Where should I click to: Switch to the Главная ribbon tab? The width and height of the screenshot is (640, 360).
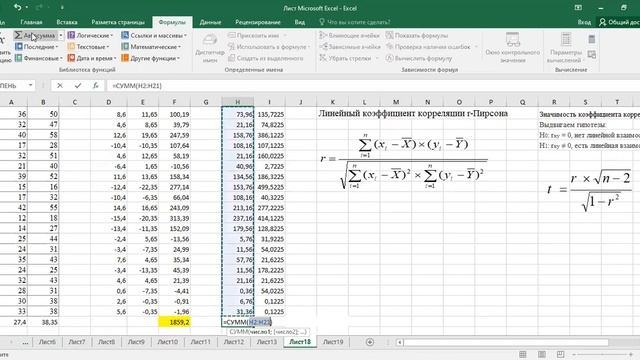[31, 22]
